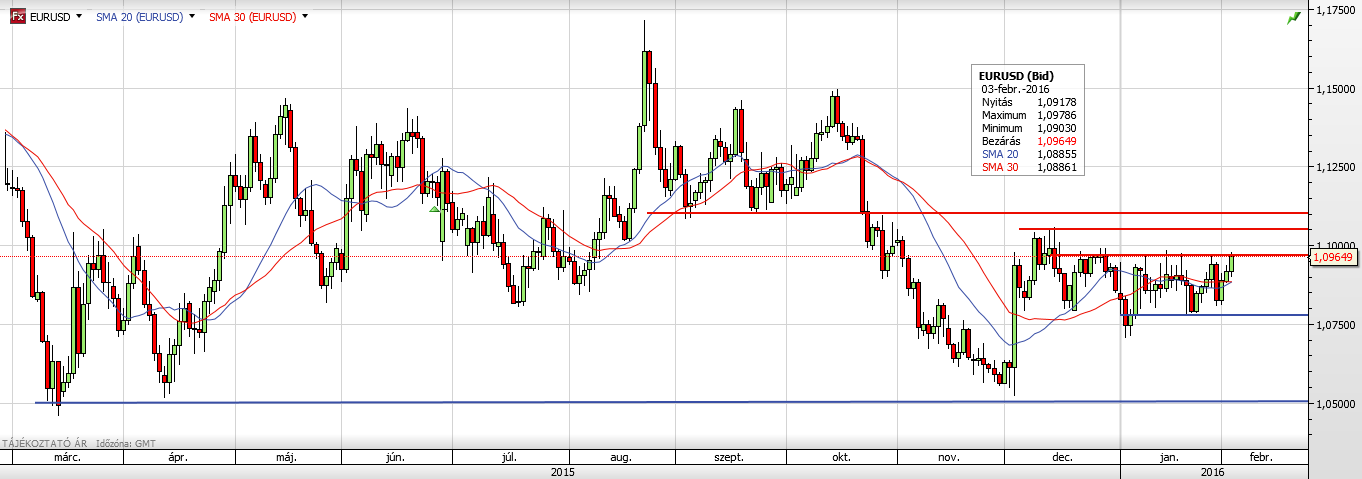
Task: Click the Maximum value 1,09786
Action: click(1056, 115)
